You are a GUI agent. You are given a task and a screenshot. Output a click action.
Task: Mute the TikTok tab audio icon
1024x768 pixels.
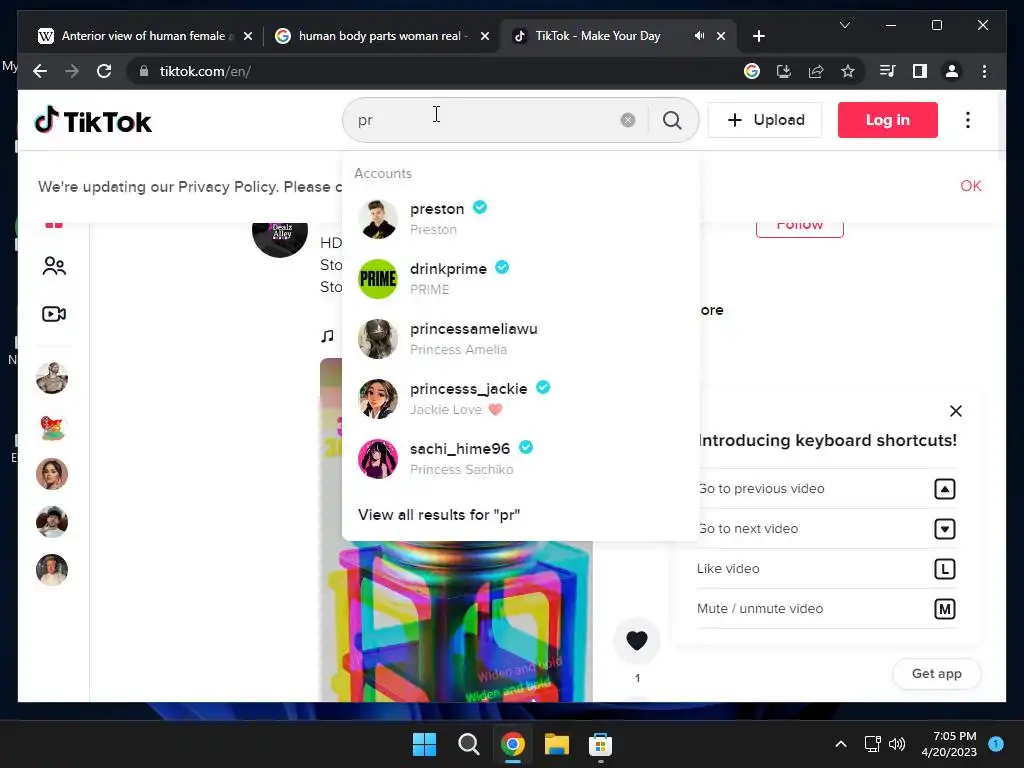click(699, 36)
